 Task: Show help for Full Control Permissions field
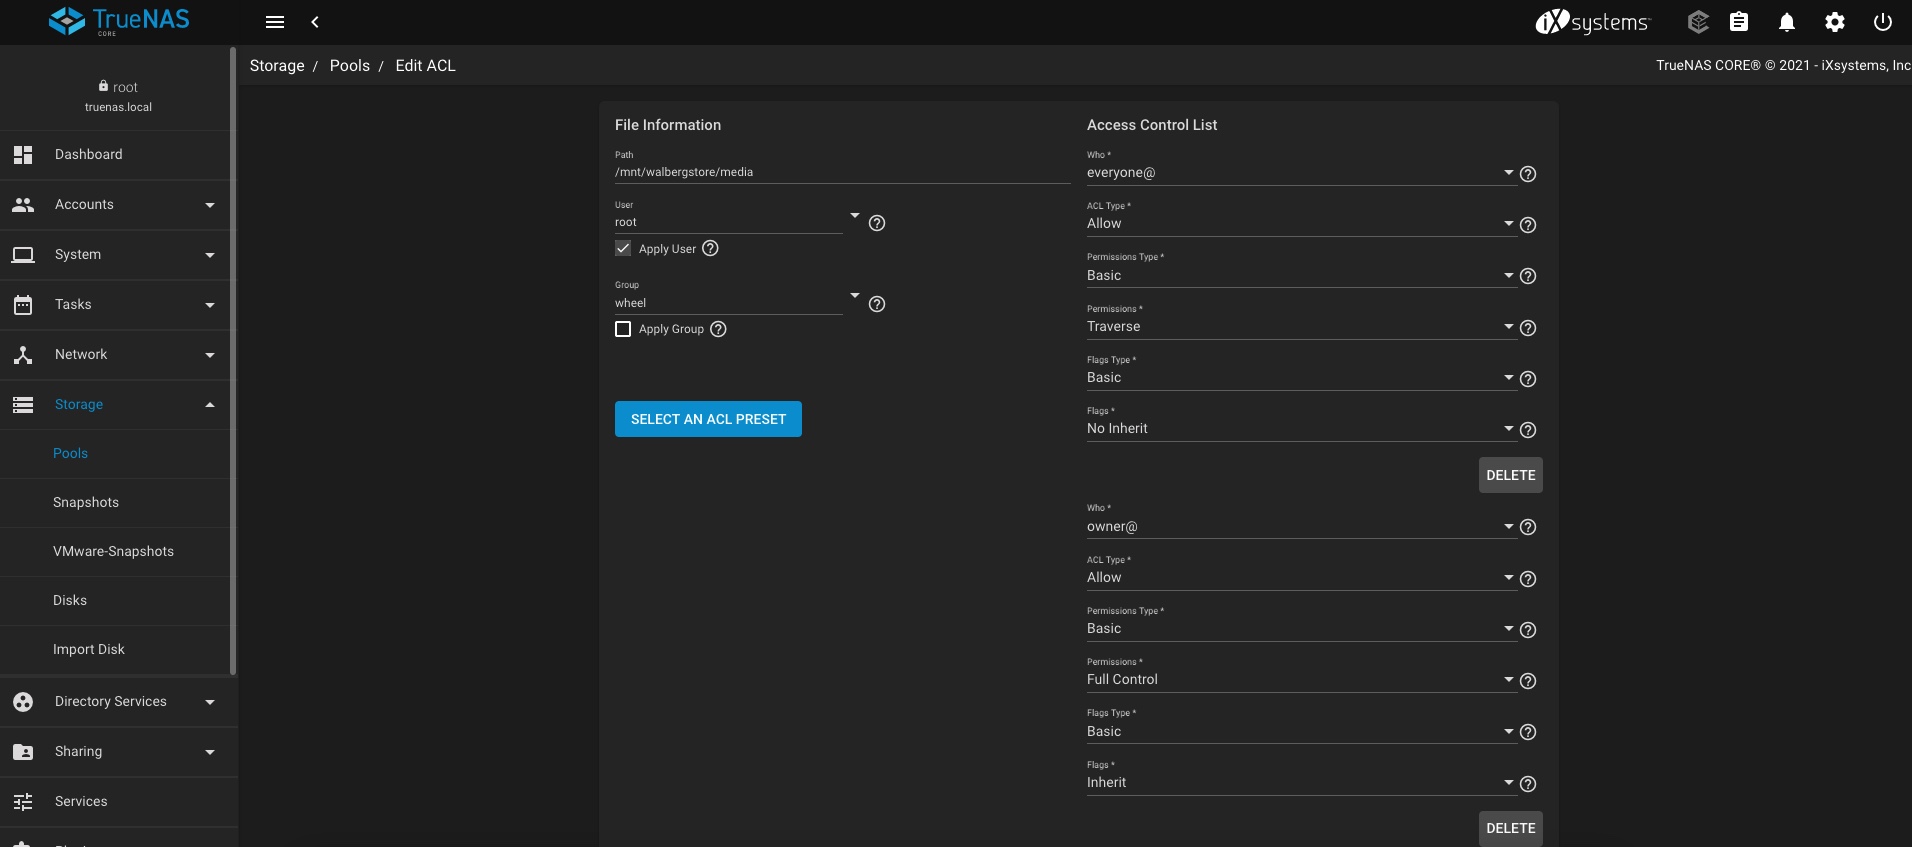click(x=1528, y=681)
